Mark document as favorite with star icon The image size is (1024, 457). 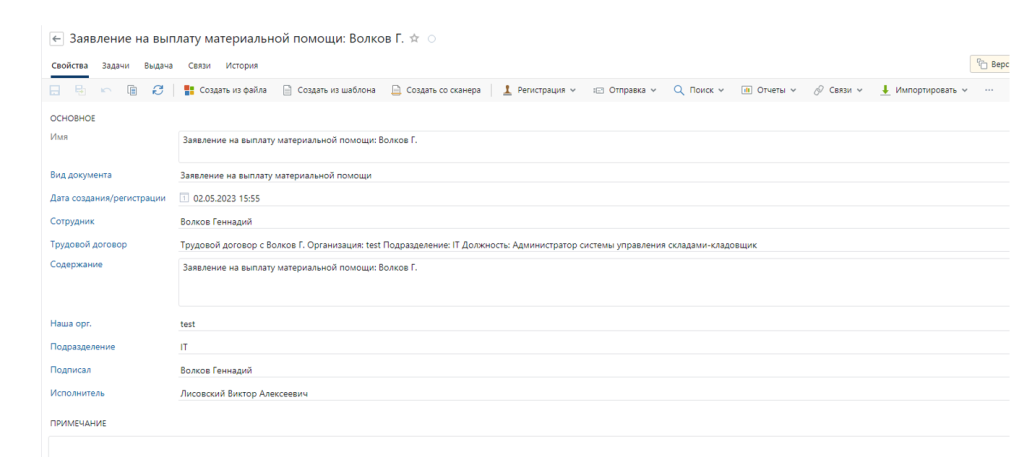click(415, 39)
